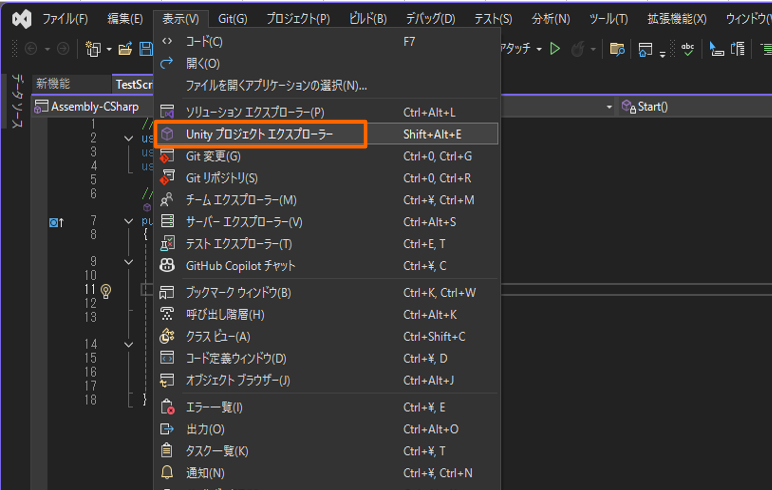Click the Visual Studio logo icon
772x490 pixels.
(20, 18)
